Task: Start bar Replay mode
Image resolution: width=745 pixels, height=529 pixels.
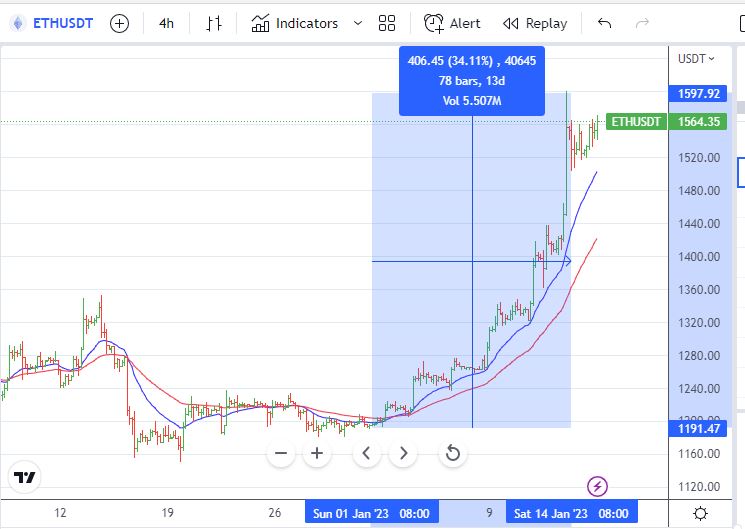Action: tap(535, 23)
